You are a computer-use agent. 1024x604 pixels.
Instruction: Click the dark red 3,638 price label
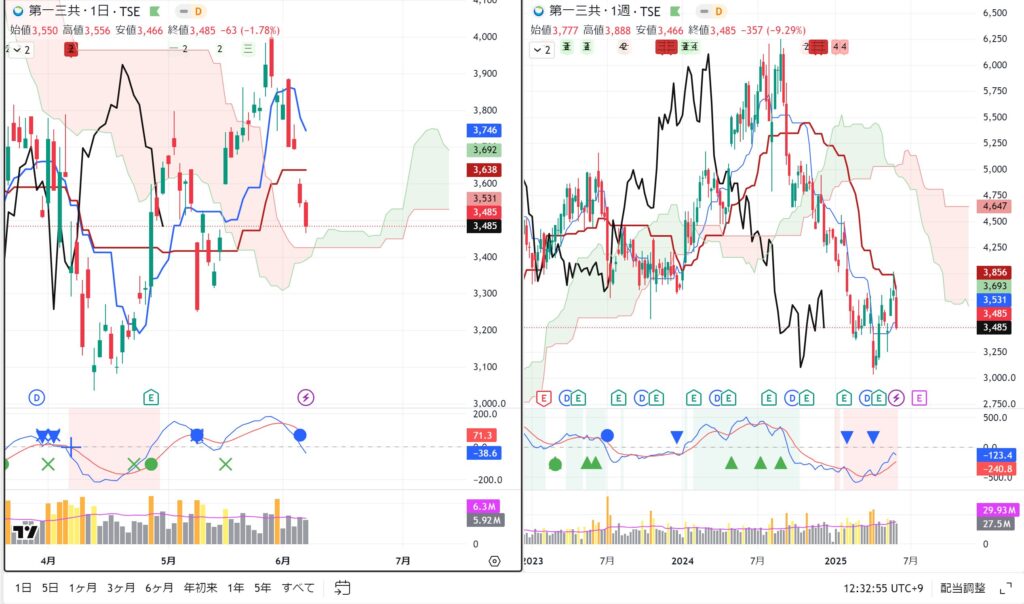coord(484,170)
